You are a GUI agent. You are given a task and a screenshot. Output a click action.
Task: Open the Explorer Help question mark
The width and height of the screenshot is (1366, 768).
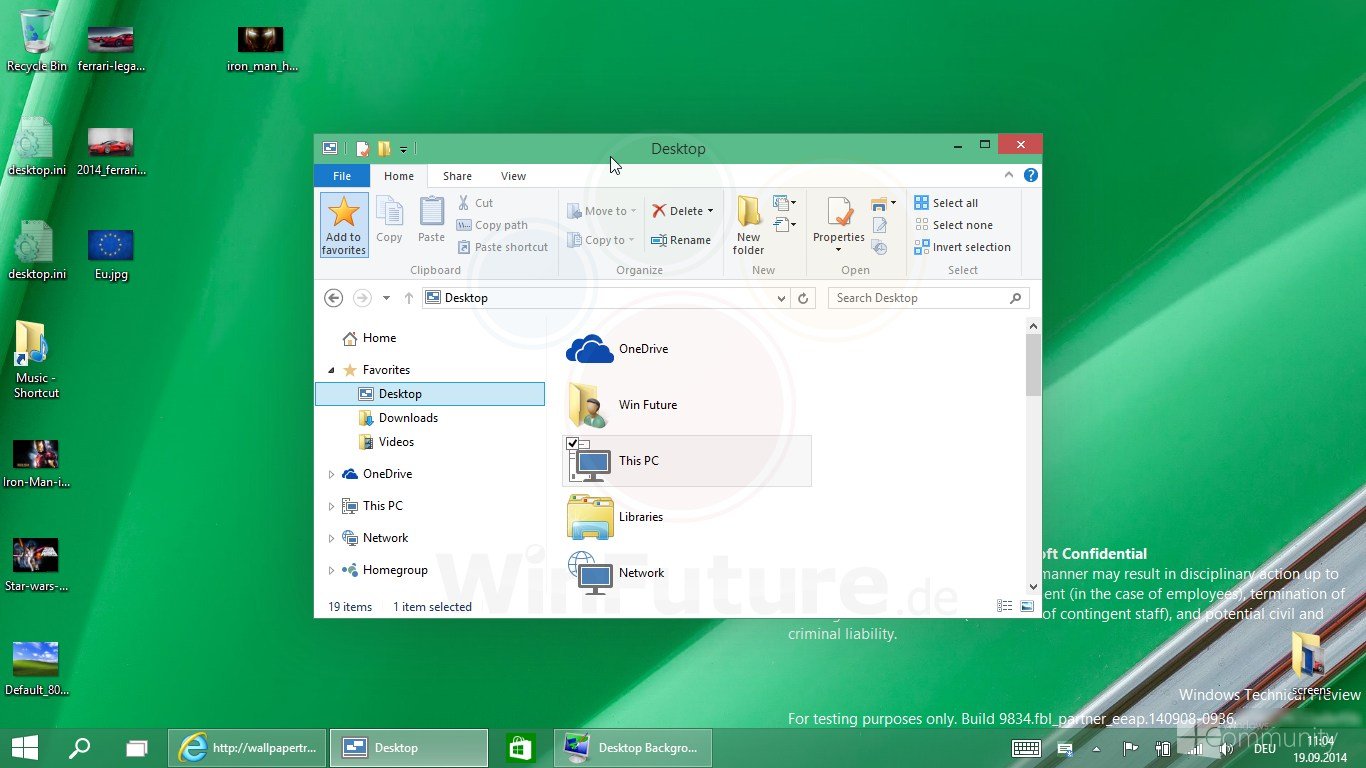[1031, 176]
